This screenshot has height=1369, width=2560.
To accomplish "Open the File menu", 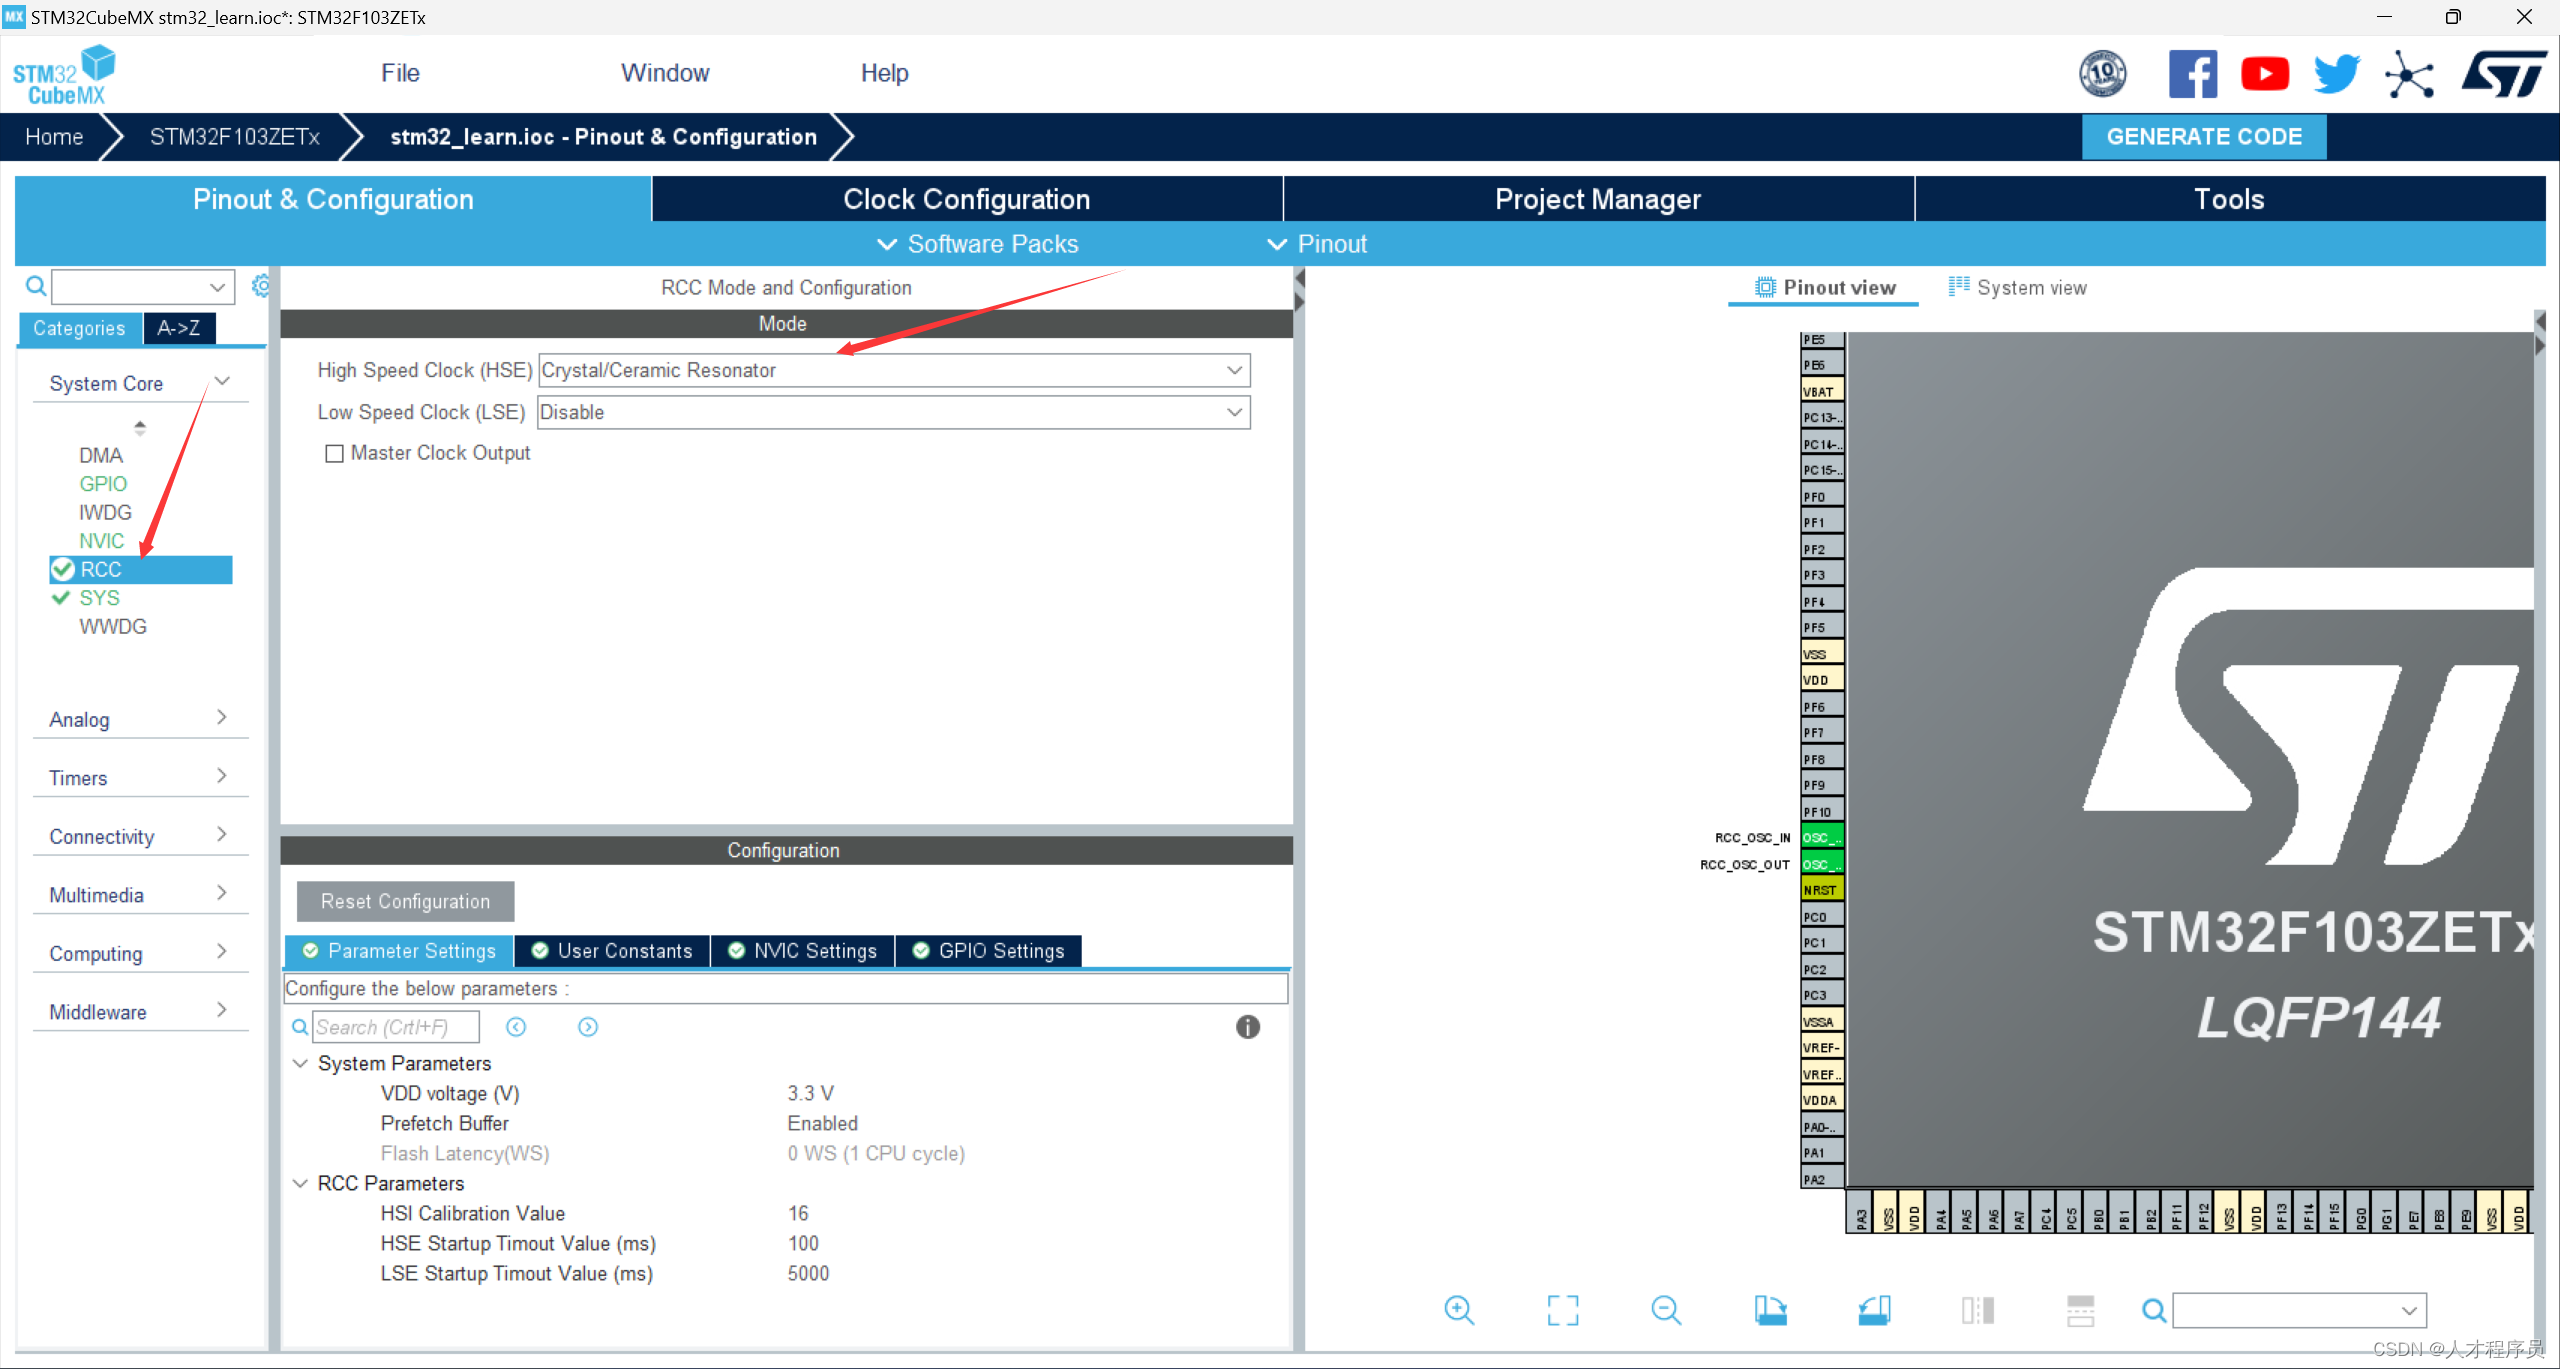I will [400, 73].
